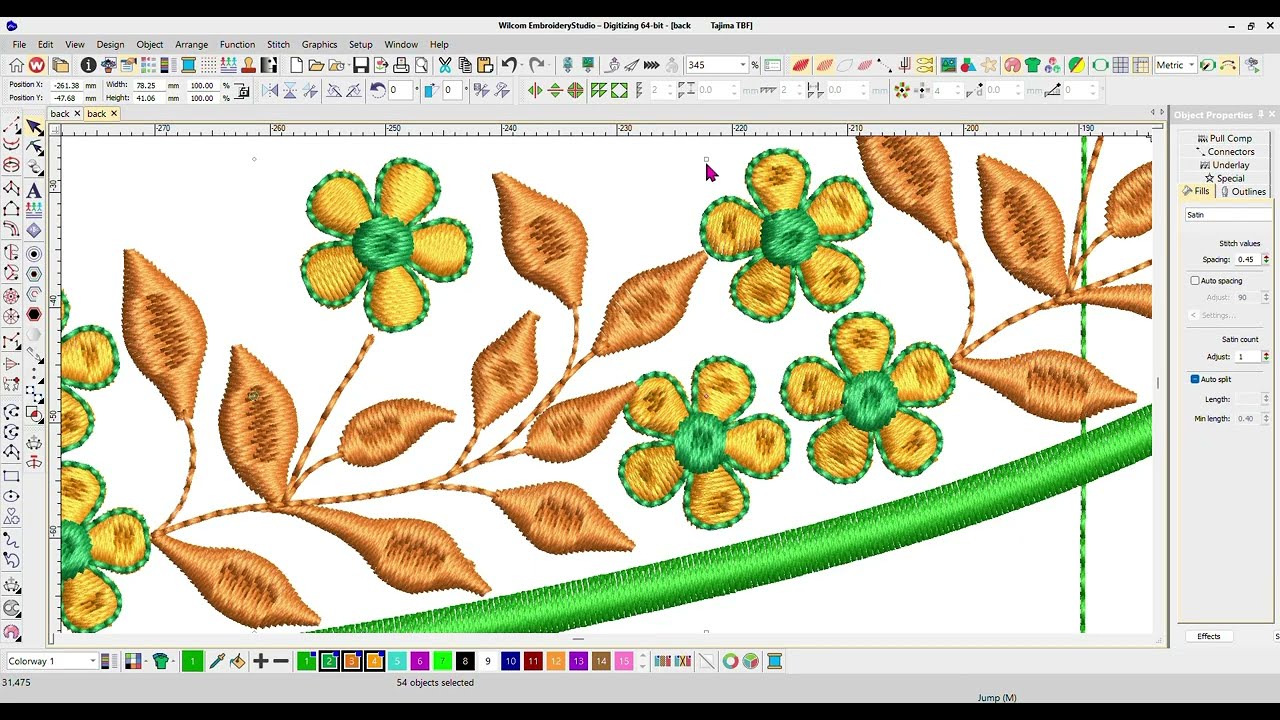Open the zoom factor 345 dropdown

[x=743, y=65]
